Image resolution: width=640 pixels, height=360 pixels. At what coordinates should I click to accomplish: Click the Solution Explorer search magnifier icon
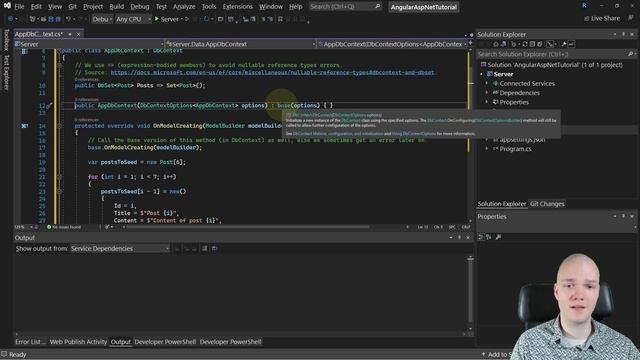pos(630,54)
